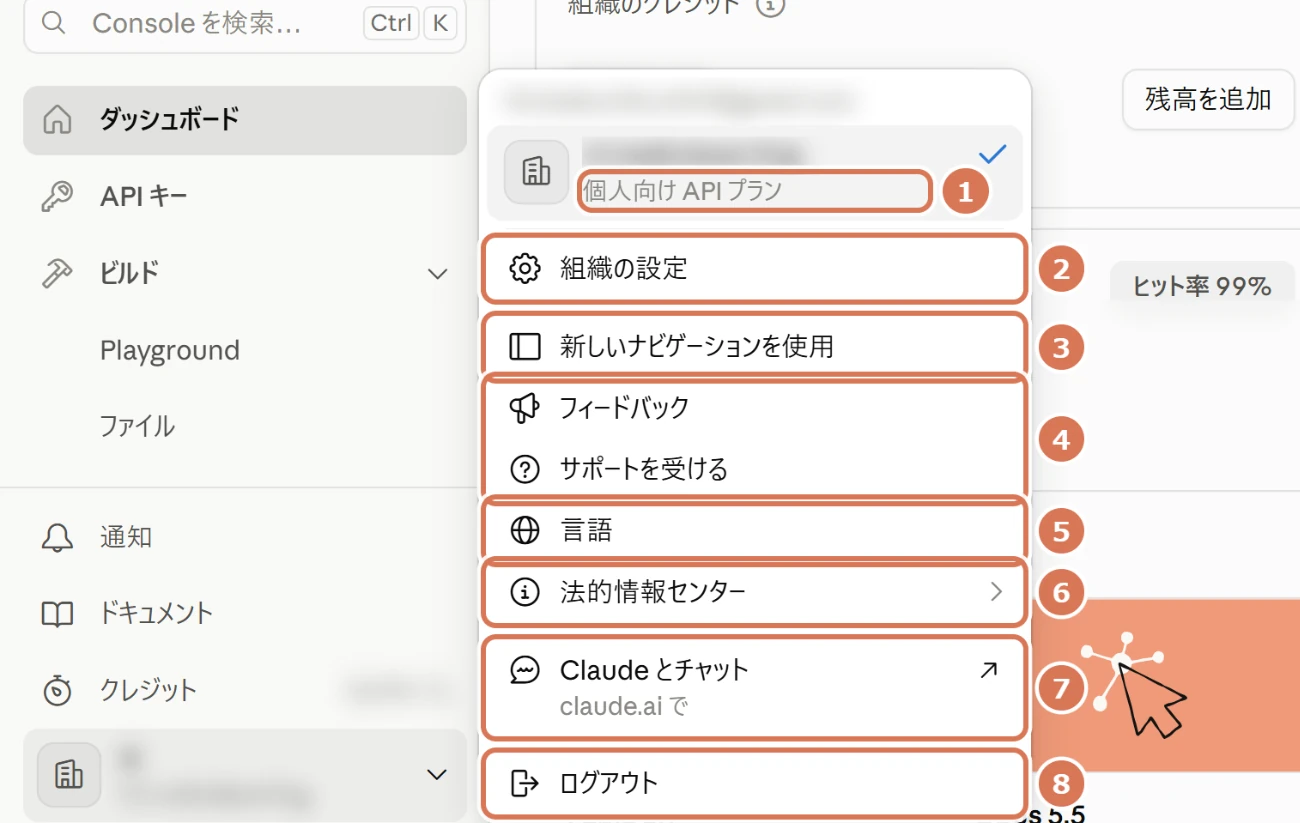Select フィードバック menu entry
Viewport: 1300px width, 823px height.
[x=755, y=407]
